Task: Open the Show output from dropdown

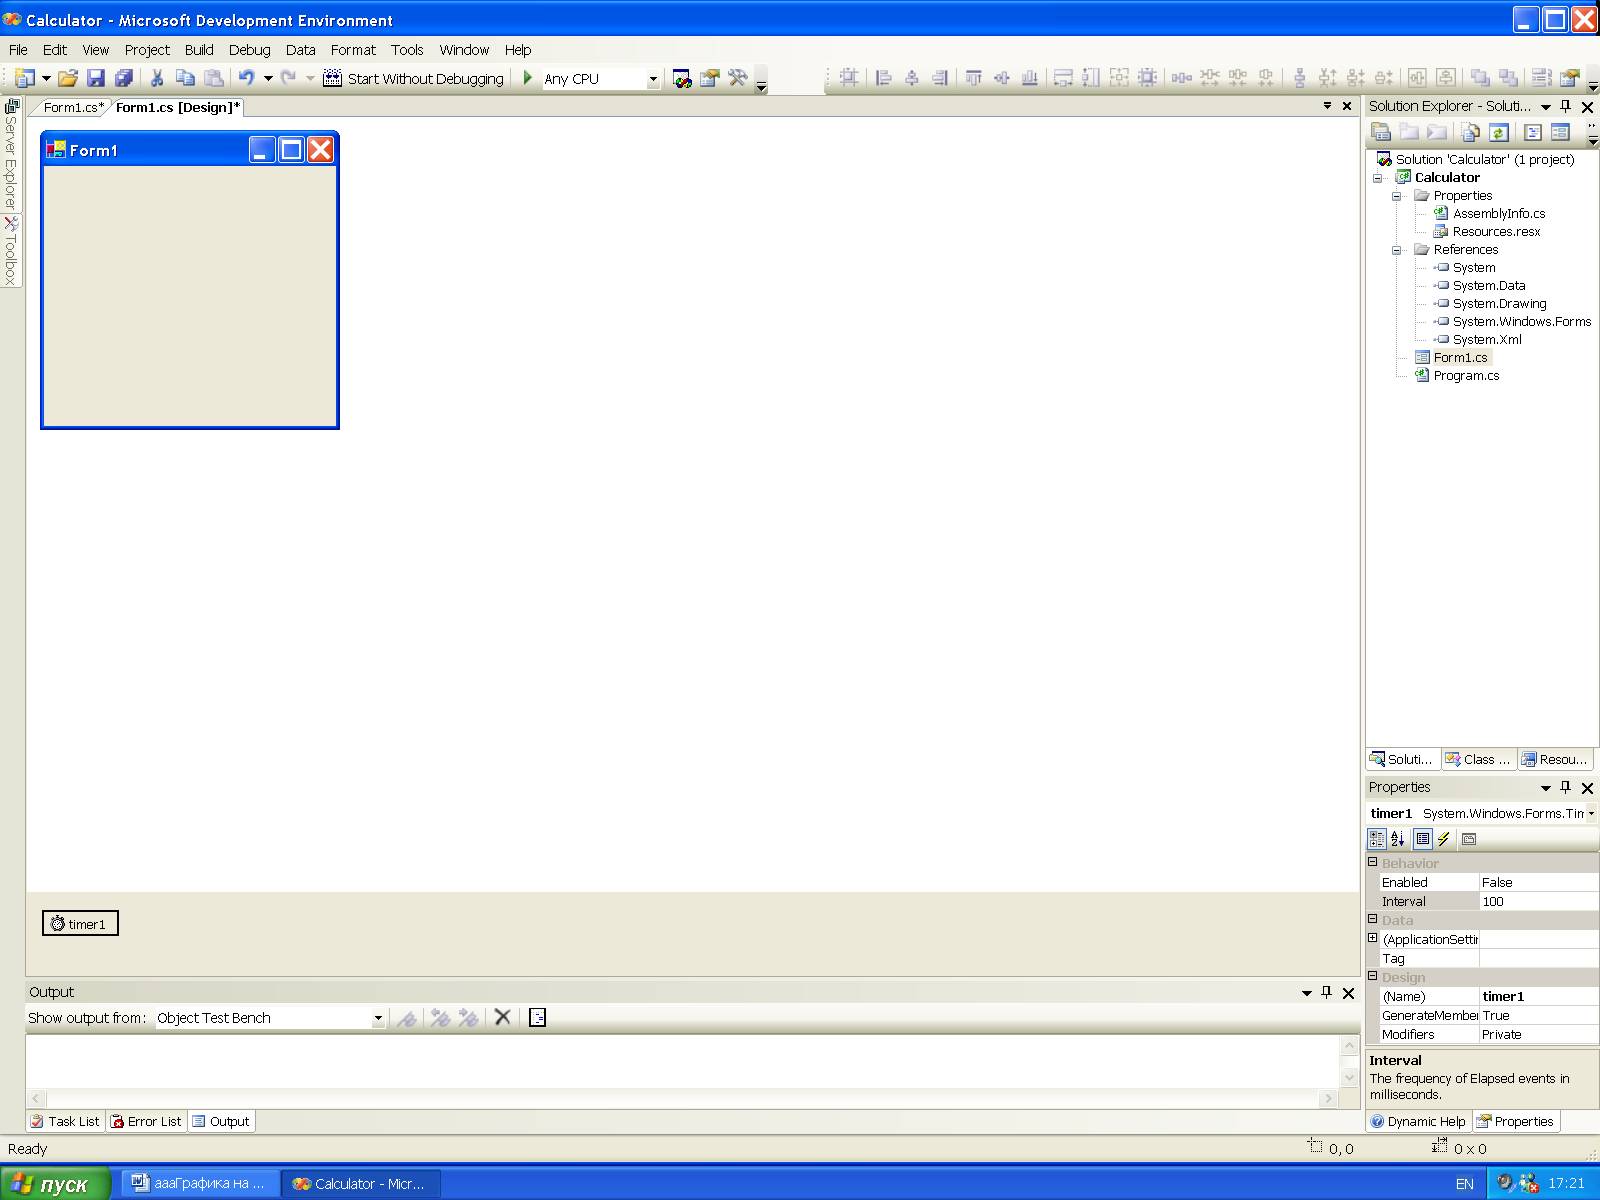Action: pos(377,1018)
